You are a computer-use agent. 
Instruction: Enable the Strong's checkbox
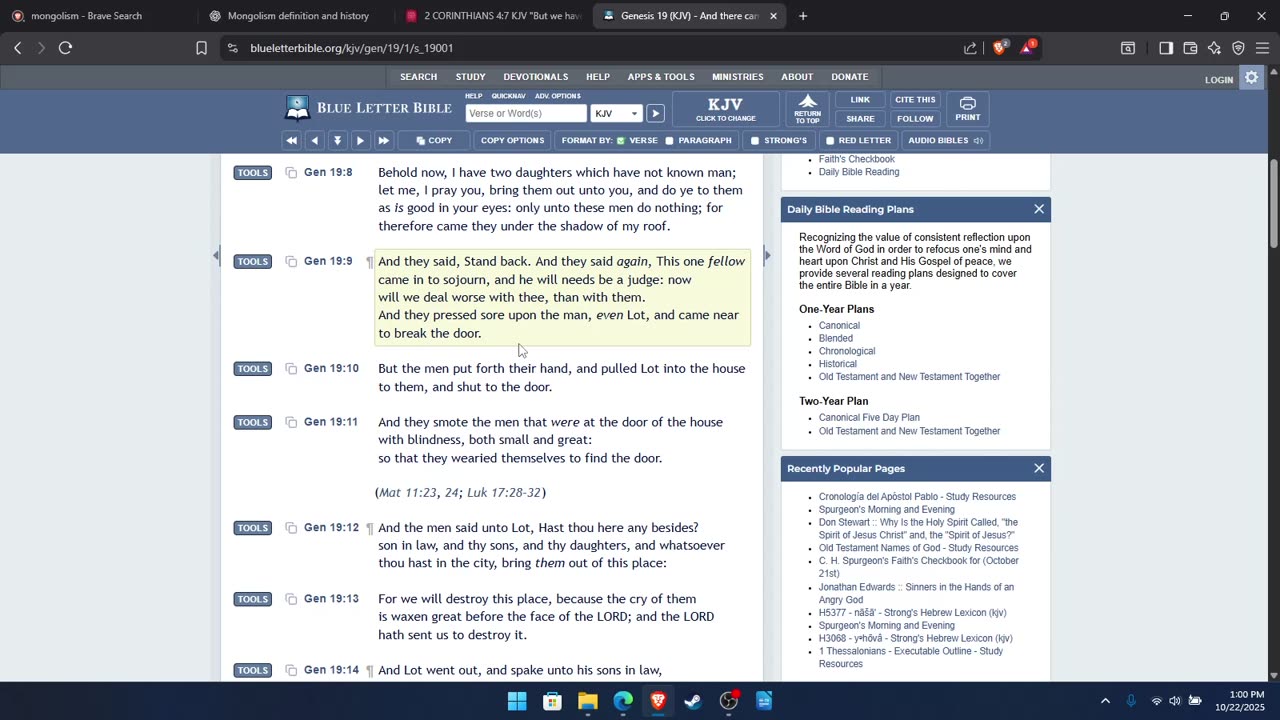click(x=755, y=141)
